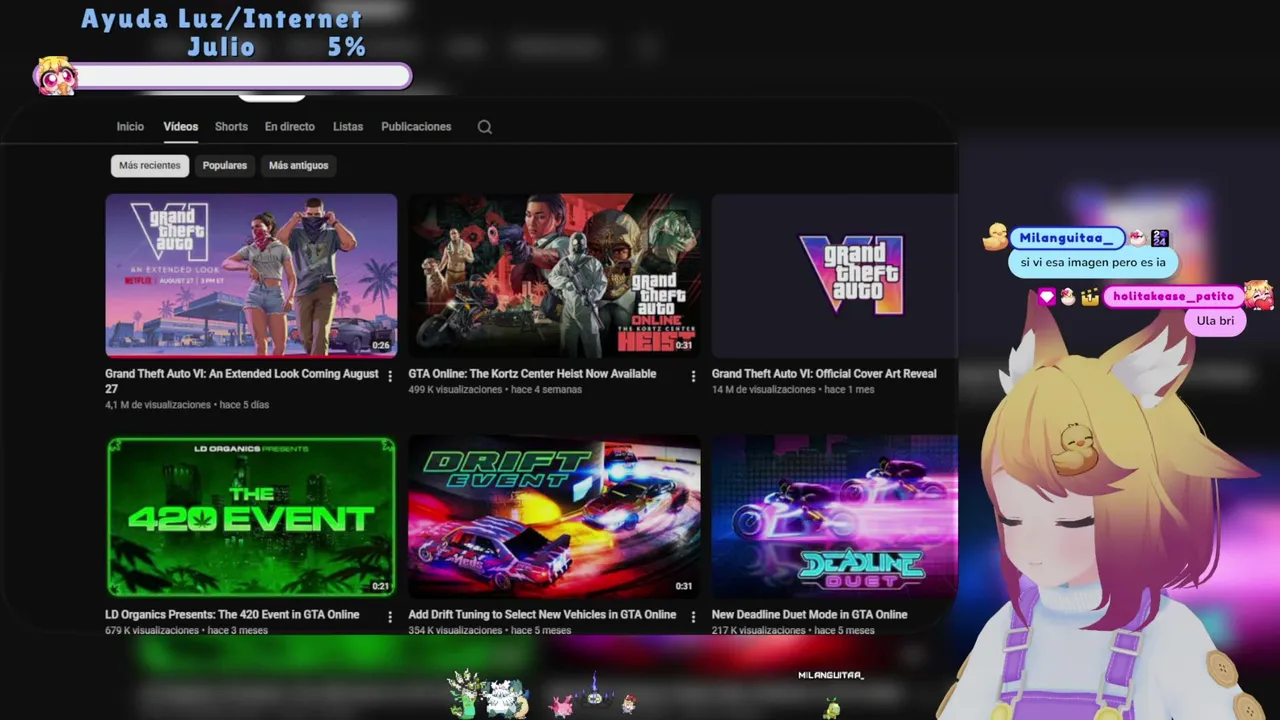
Task: Click the mascot icon on the donation goal bar
Action: pyautogui.click(x=55, y=76)
